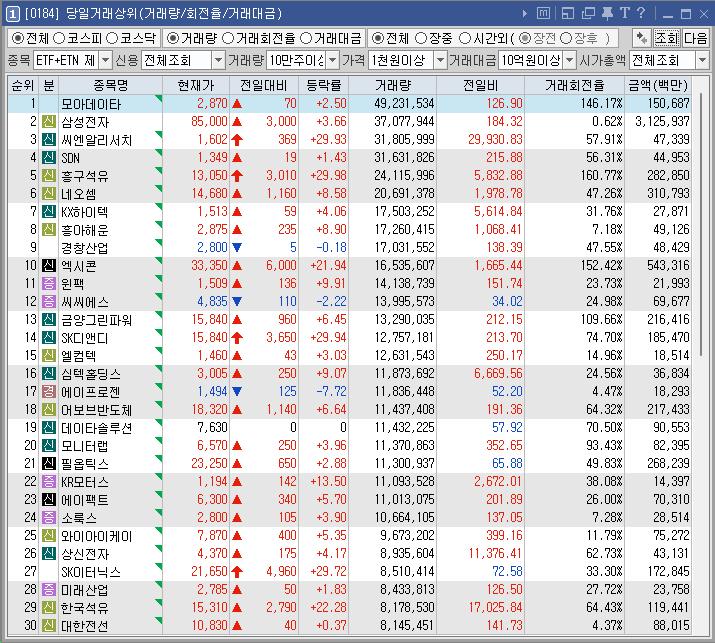Sort by the 금액(백만) column header
The width and height of the screenshot is (715, 643).
pyautogui.click(x=658, y=85)
